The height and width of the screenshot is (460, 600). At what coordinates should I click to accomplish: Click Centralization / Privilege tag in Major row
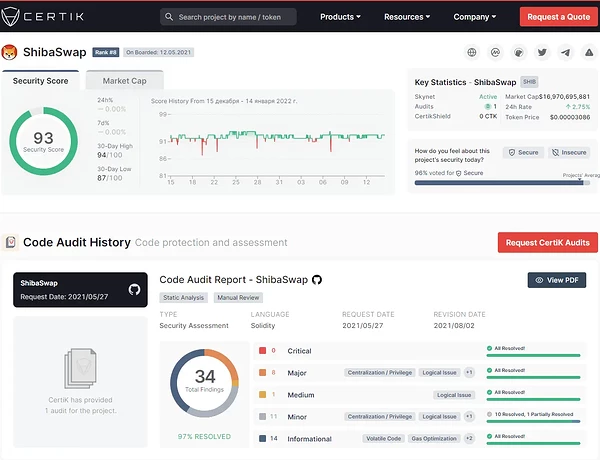[380, 373]
